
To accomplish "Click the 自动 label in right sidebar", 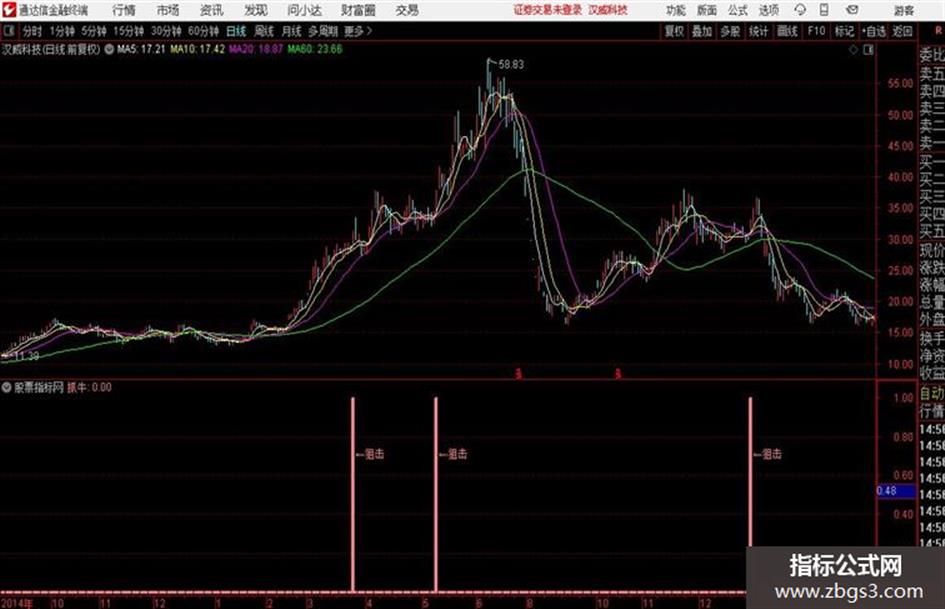I will pyautogui.click(x=932, y=394).
